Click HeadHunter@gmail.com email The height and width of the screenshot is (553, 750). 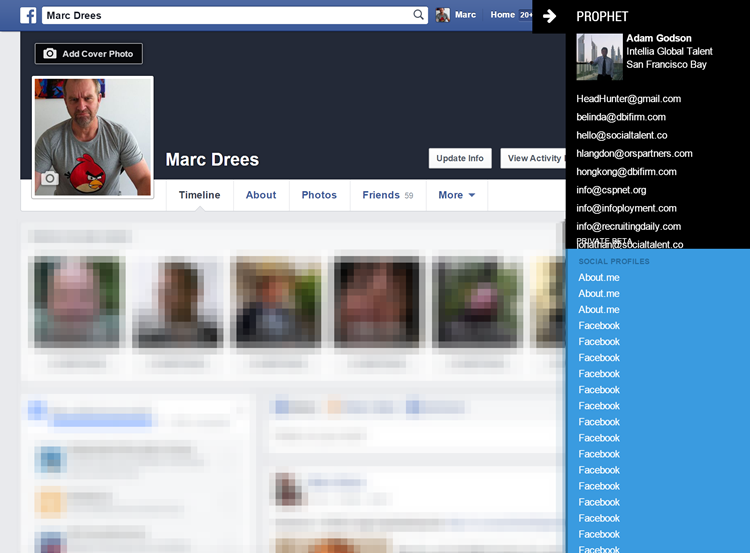629,99
